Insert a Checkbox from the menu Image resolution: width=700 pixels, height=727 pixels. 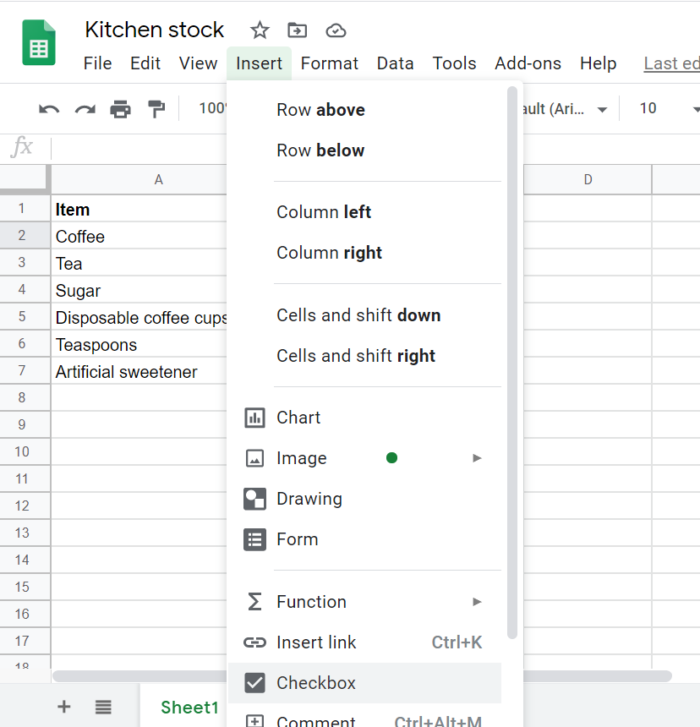[x=316, y=683]
